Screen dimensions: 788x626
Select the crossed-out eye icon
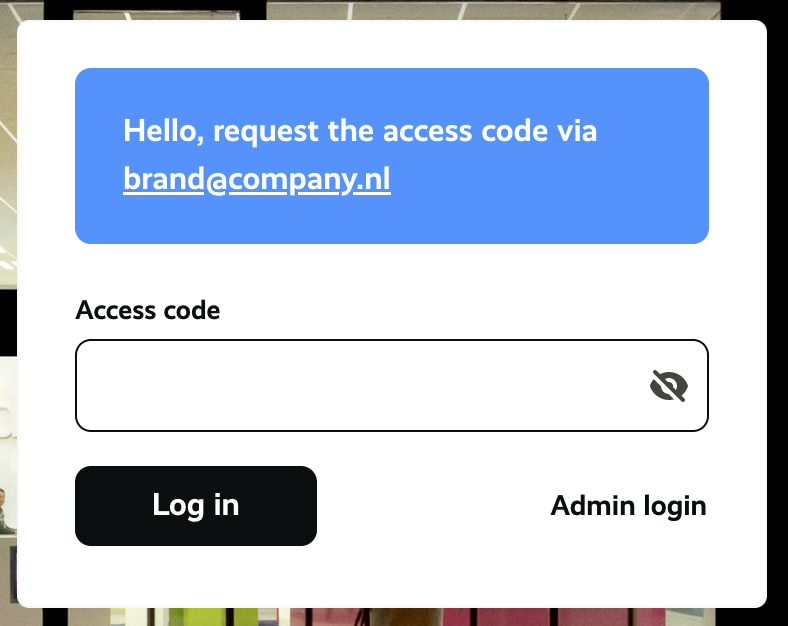[668, 385]
